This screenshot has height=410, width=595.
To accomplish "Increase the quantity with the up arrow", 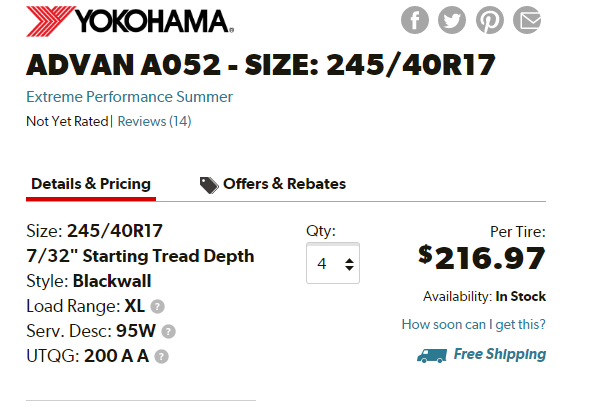I will (349, 260).
